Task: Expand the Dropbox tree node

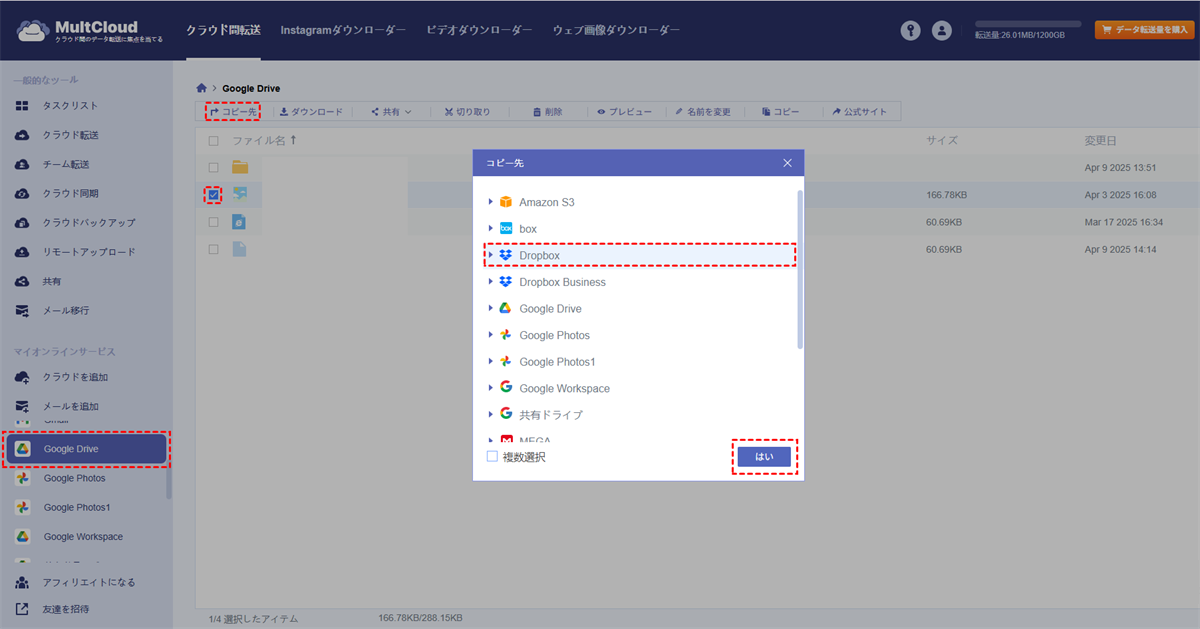Action: [490, 256]
